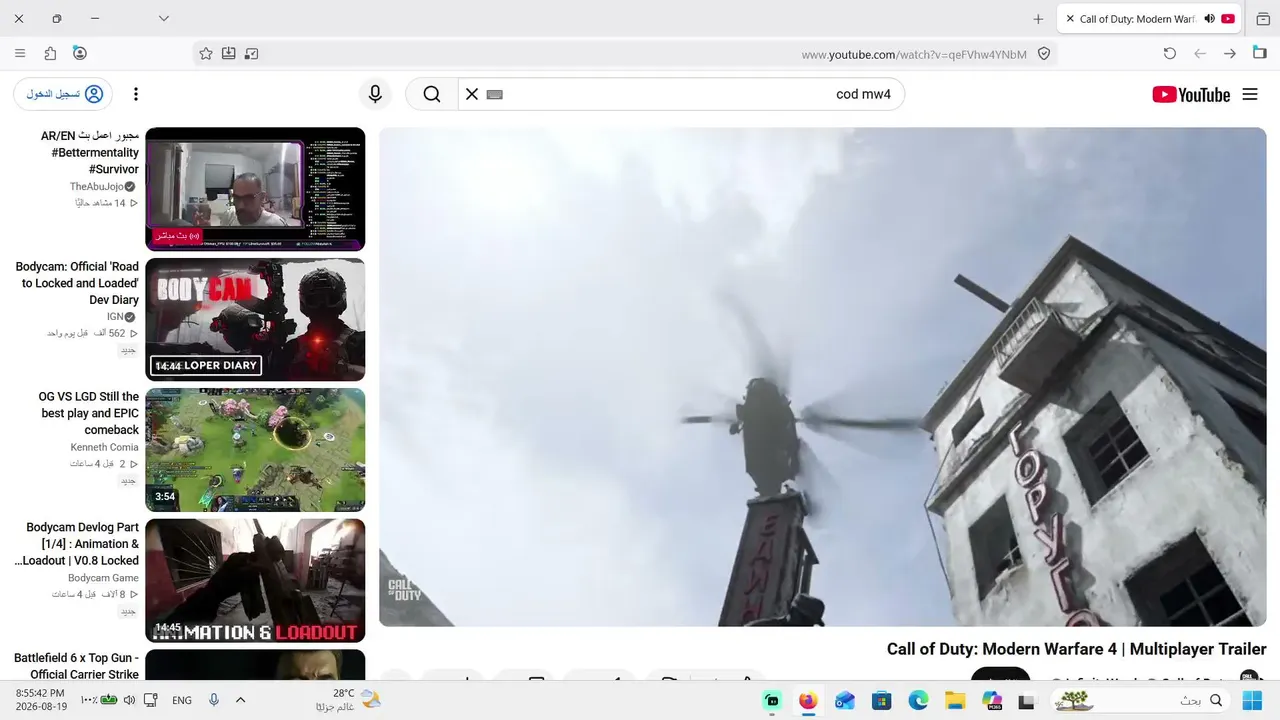The height and width of the screenshot is (720, 1280).
Task: Open the Windows Start menu
Action: pos(1252,701)
